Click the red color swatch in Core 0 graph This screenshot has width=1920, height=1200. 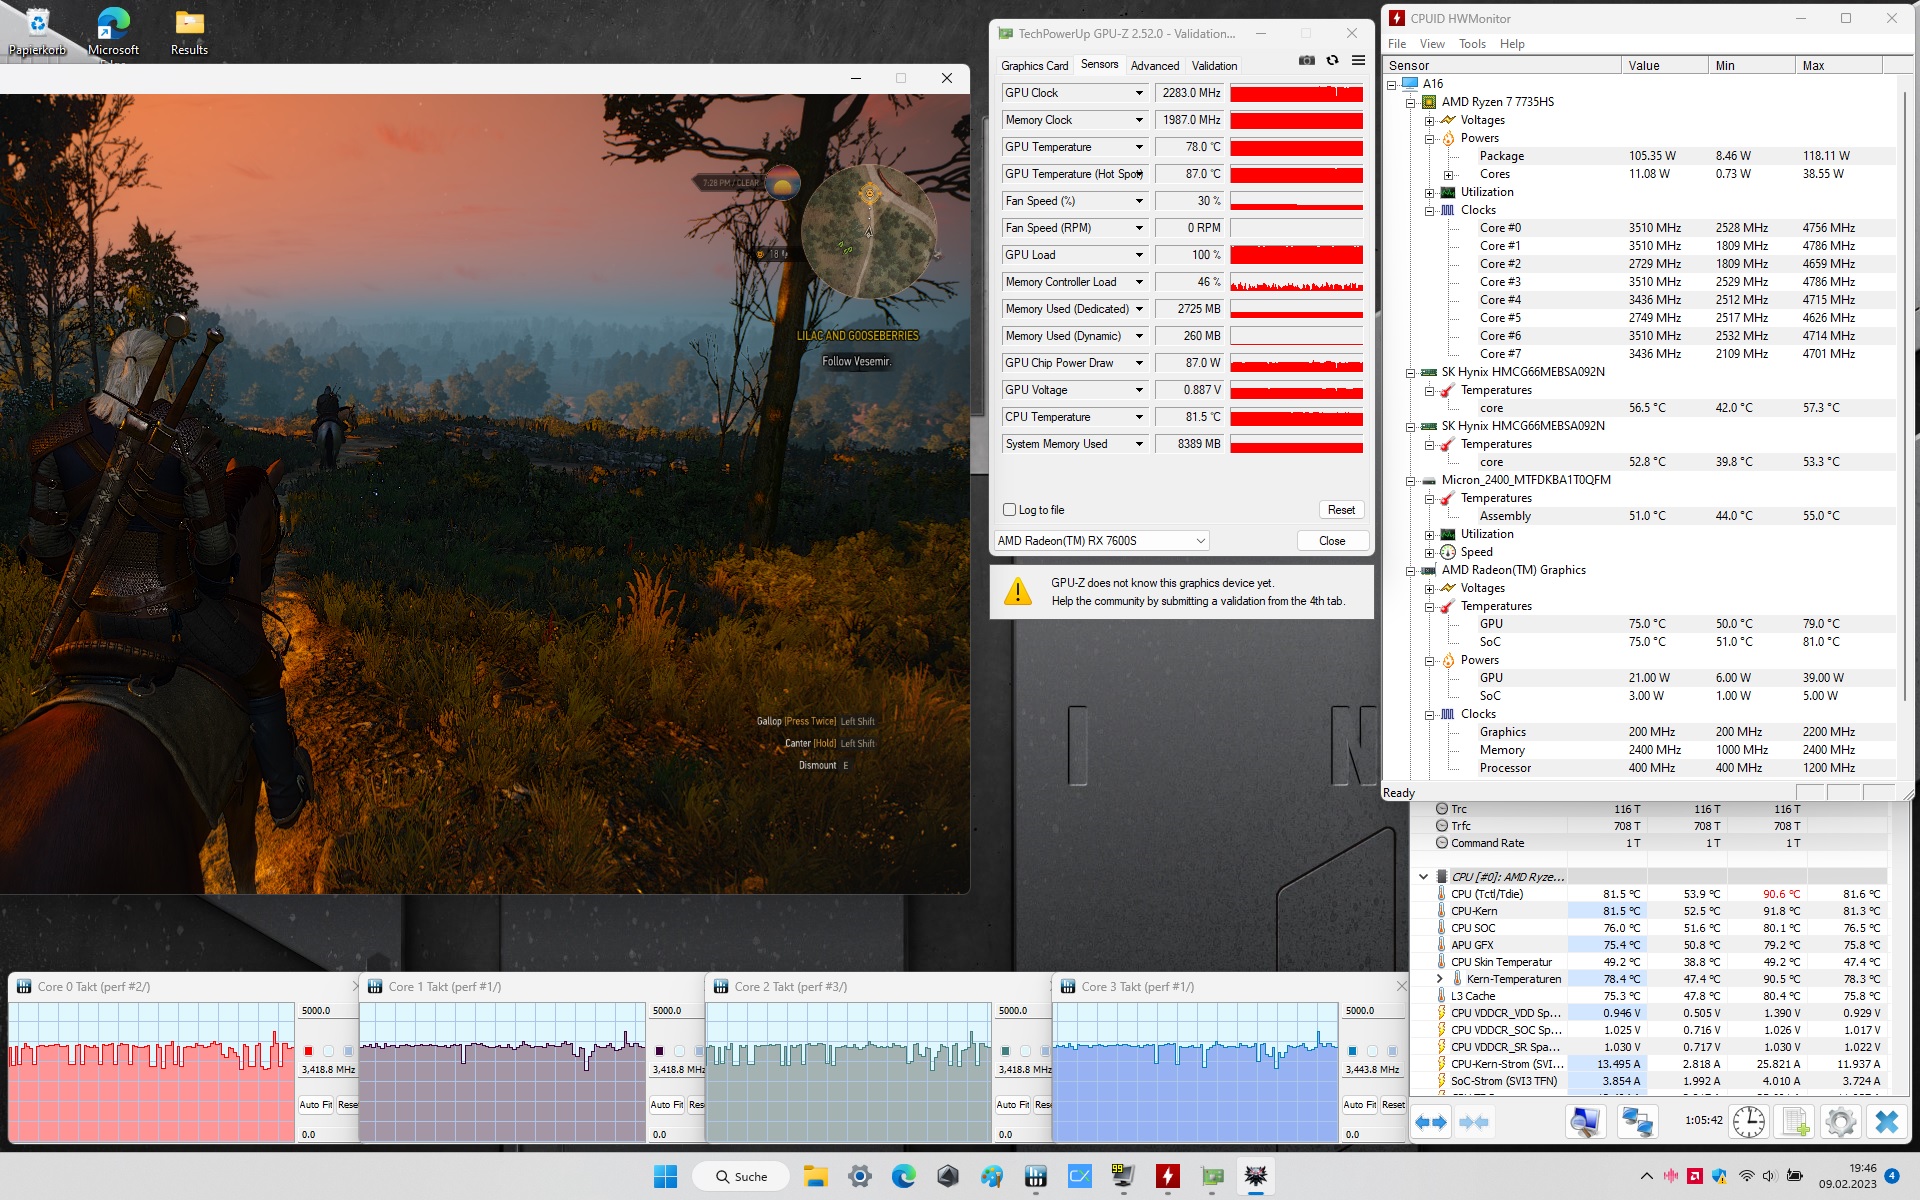[x=309, y=1051]
